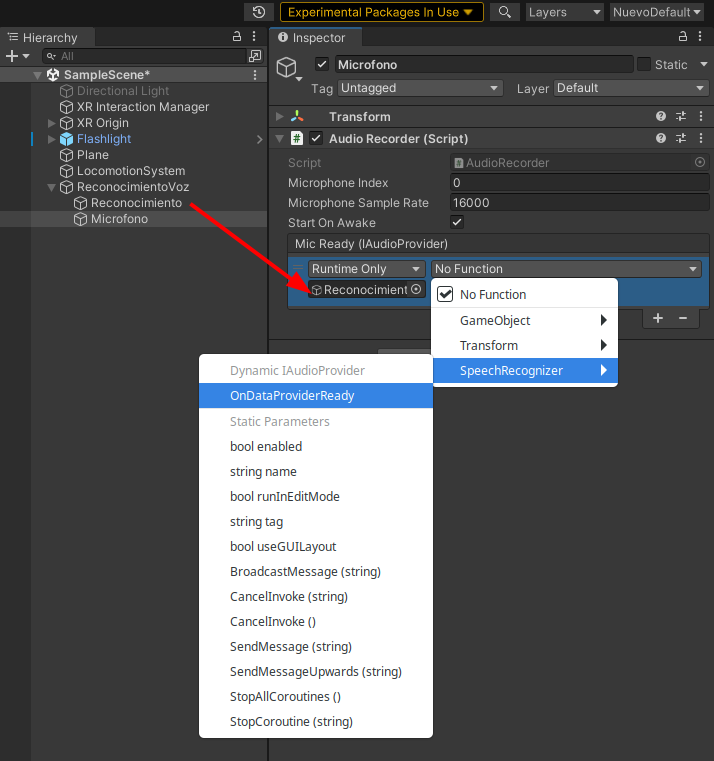
Task: Enable the Static checkbox
Action: coord(644,65)
